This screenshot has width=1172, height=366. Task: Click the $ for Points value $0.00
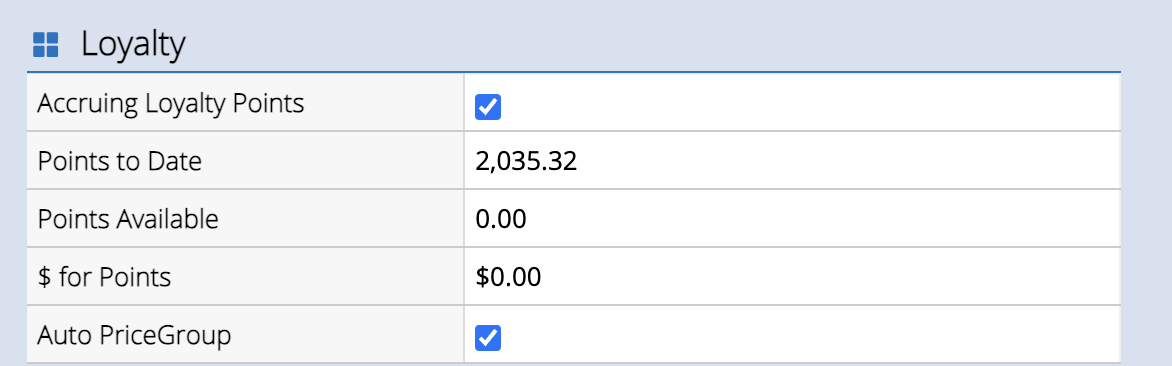point(508,277)
